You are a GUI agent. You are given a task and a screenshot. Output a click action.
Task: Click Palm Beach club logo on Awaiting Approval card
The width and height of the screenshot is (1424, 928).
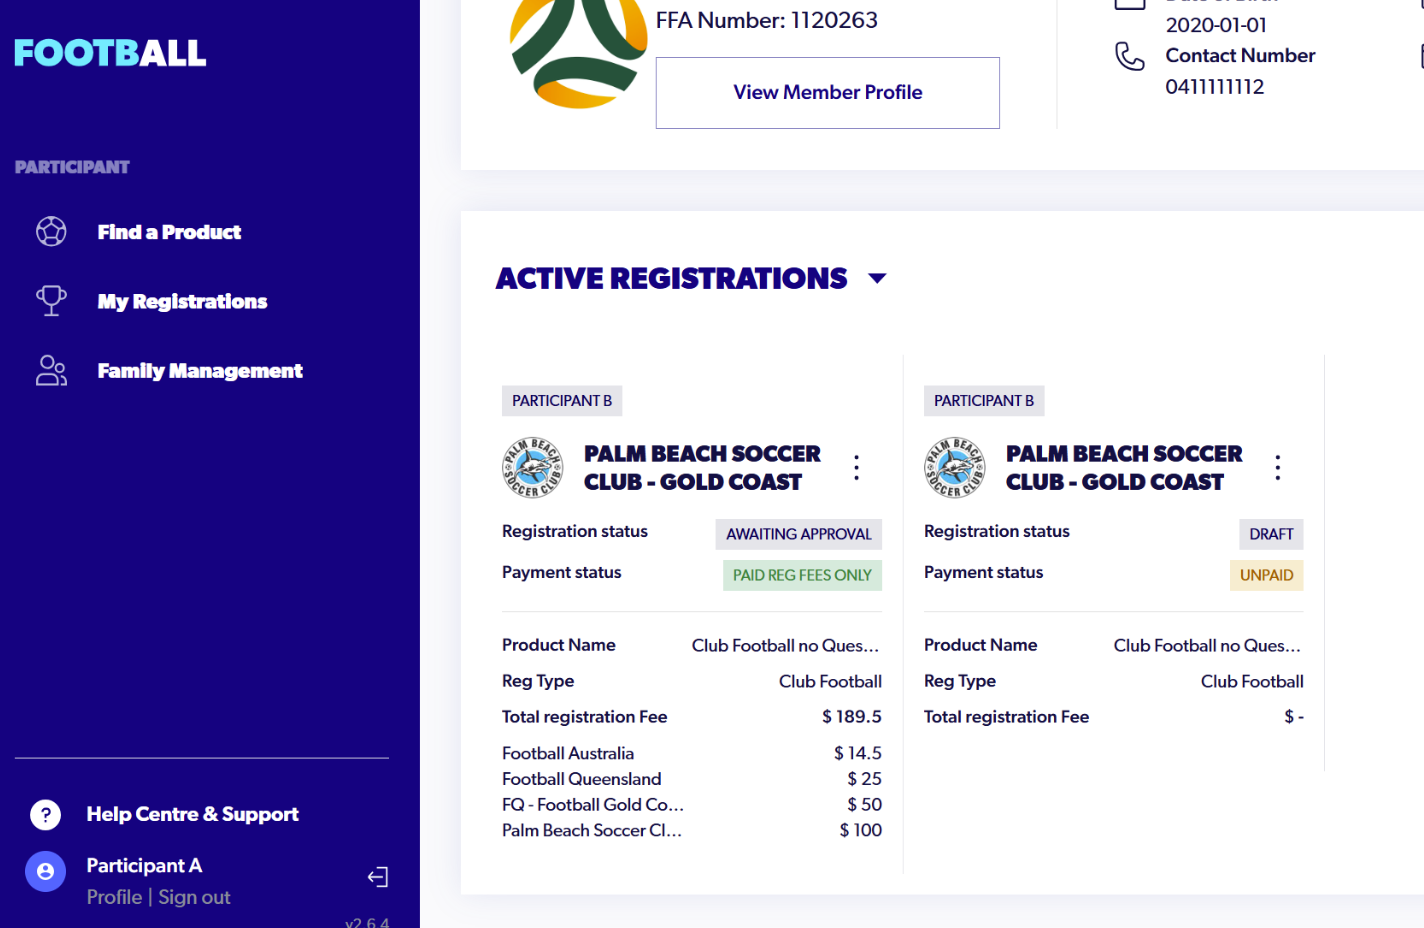(x=532, y=467)
